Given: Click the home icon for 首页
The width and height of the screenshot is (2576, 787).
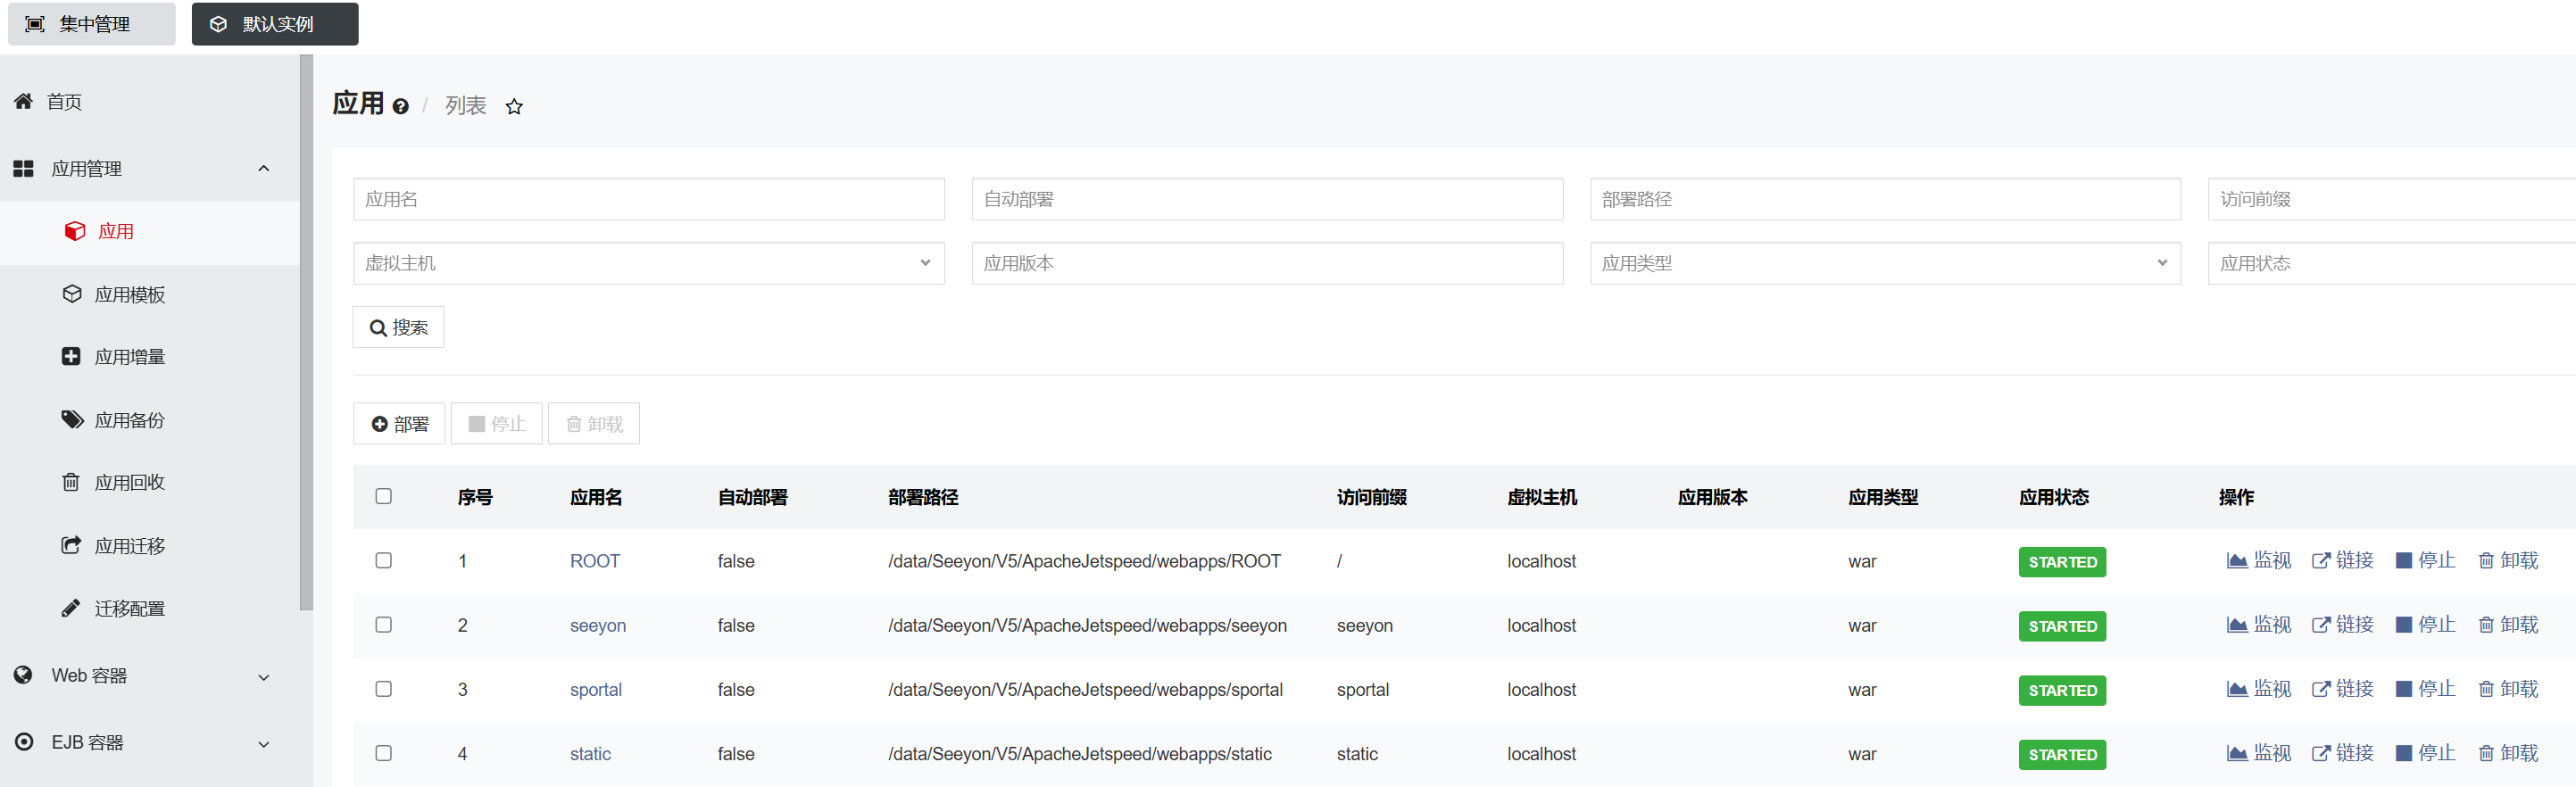Looking at the screenshot, I should (x=23, y=101).
